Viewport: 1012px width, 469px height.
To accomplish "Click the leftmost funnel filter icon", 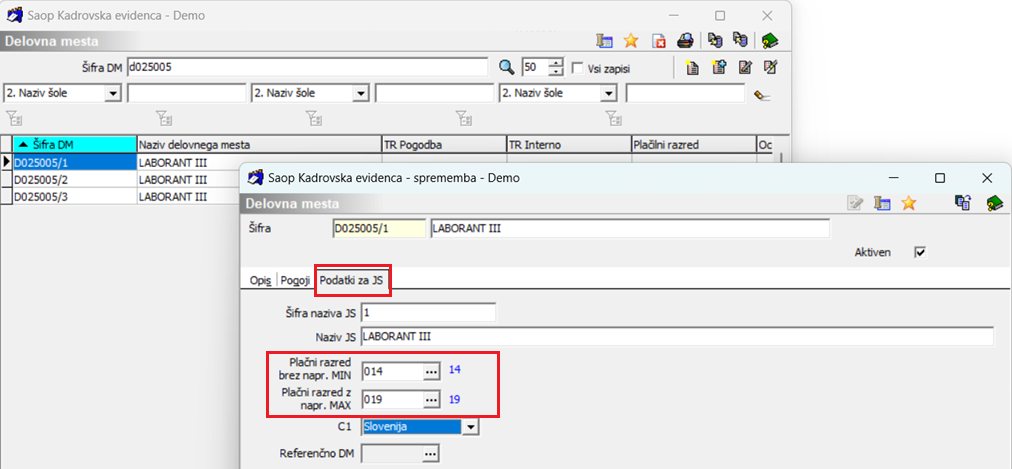I will pos(14,117).
